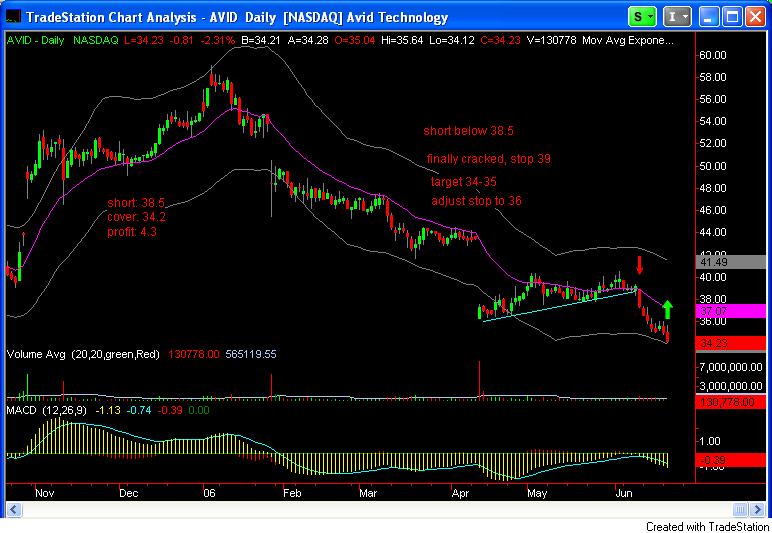Select the green up arrow drawing

667,310
